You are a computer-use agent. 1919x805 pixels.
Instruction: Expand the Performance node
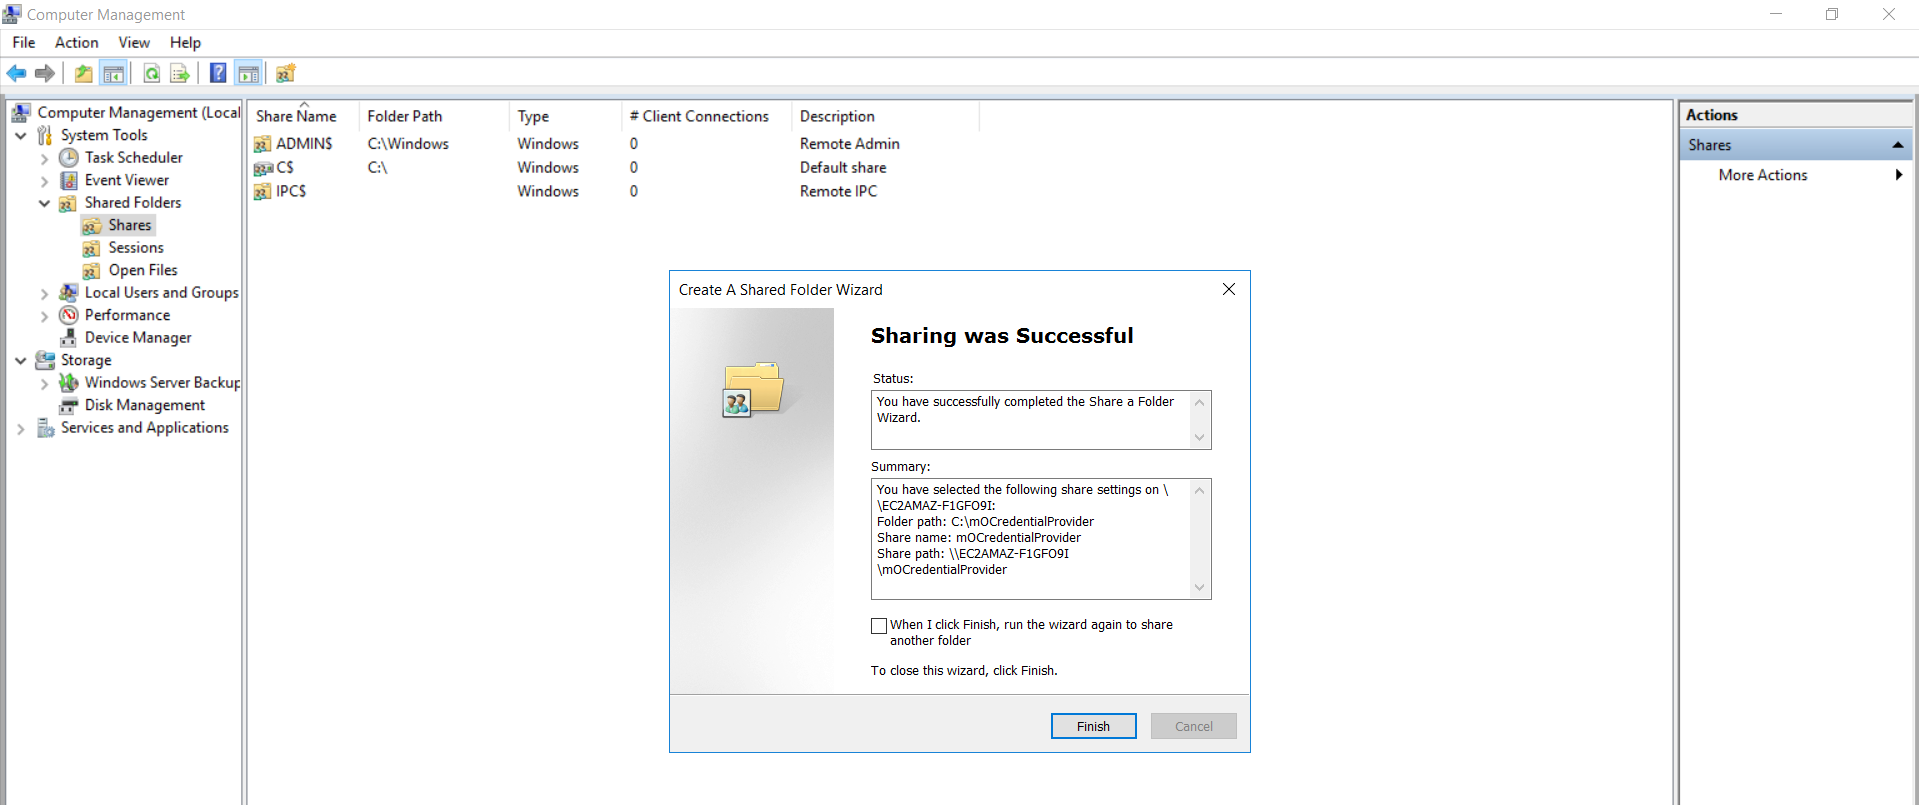44,316
